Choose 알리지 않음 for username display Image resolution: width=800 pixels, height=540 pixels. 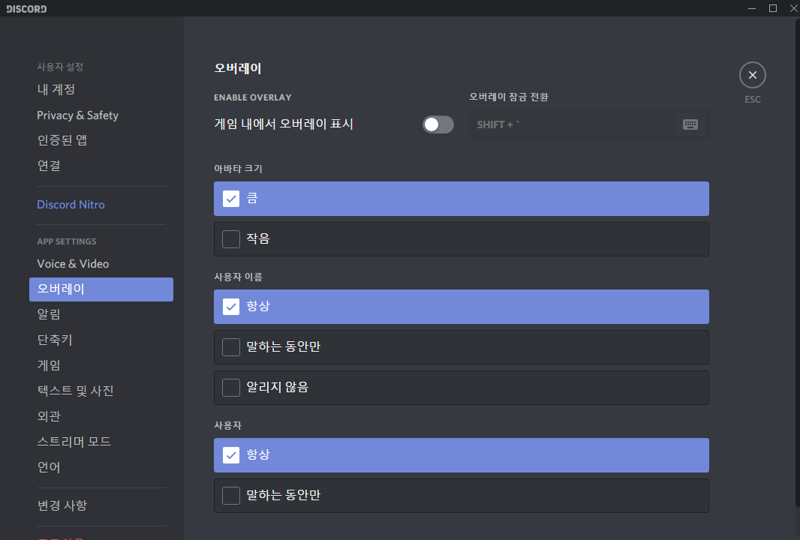tap(461, 387)
